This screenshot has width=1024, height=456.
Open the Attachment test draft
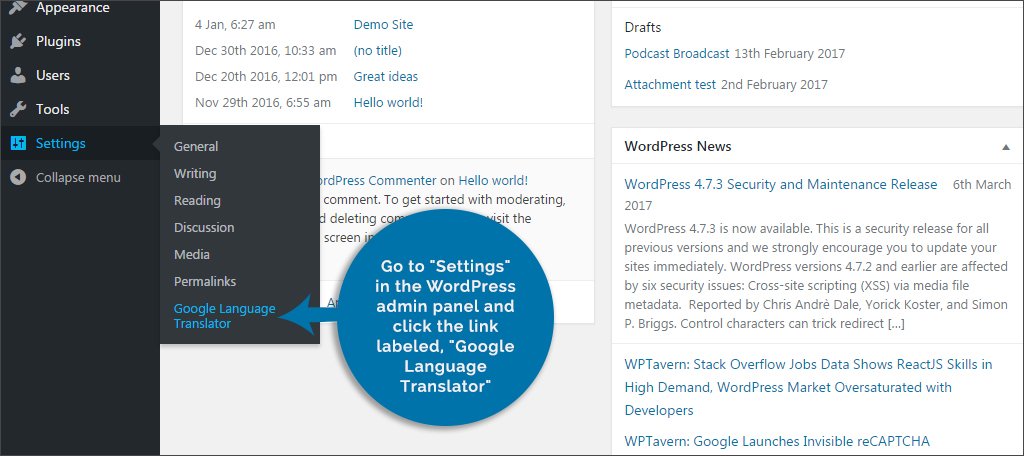670,84
